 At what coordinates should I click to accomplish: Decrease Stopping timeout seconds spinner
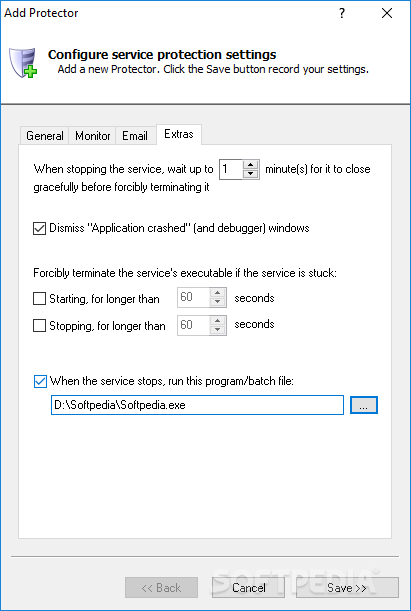(x=218, y=330)
